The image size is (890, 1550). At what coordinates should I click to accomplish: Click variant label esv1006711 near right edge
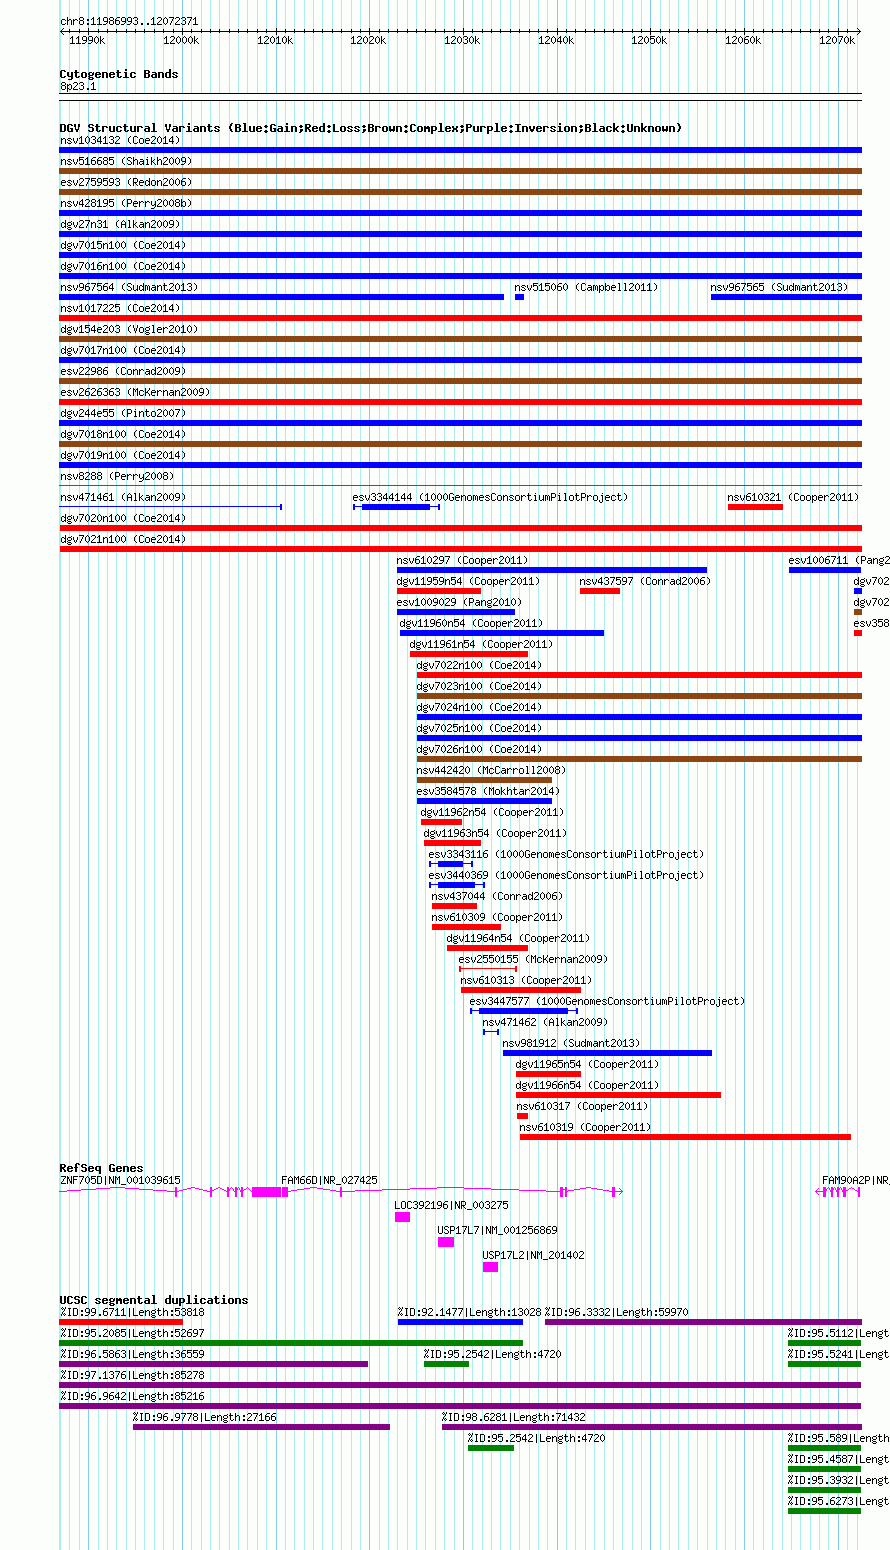(x=839, y=560)
